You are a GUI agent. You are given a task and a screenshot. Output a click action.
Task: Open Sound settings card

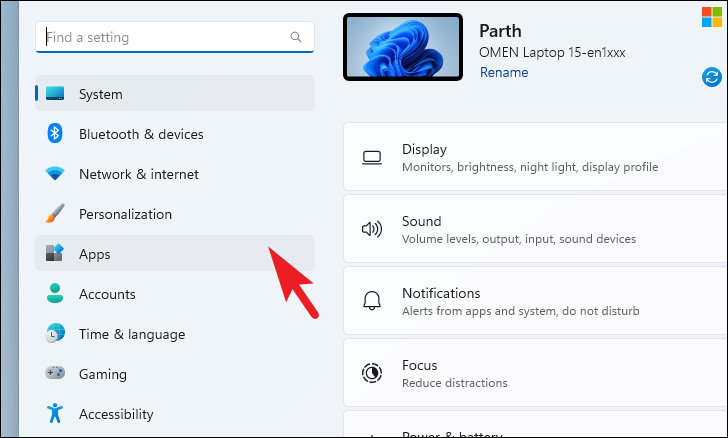coord(535,229)
